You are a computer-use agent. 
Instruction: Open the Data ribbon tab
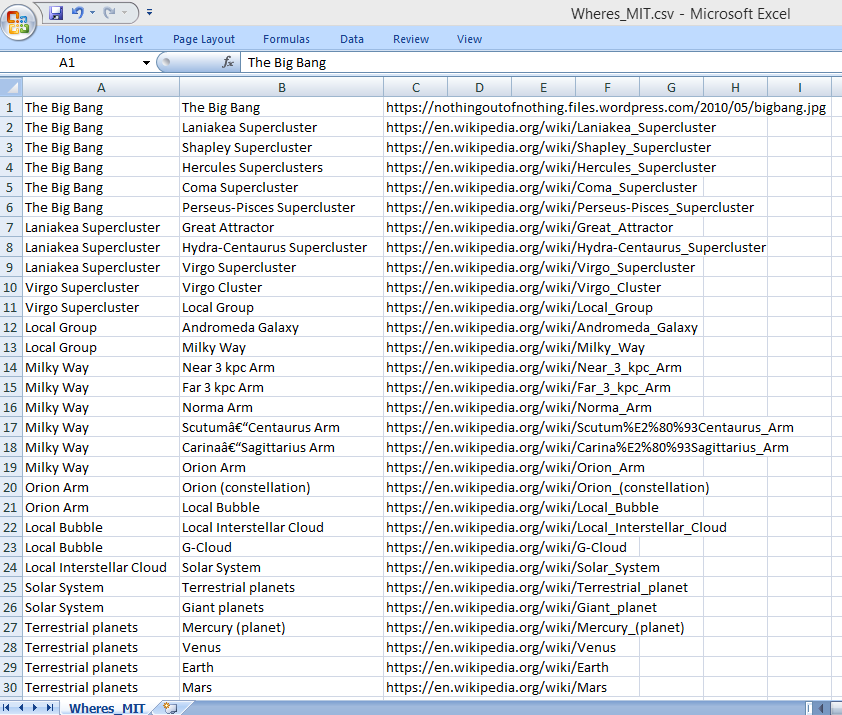tap(352, 39)
